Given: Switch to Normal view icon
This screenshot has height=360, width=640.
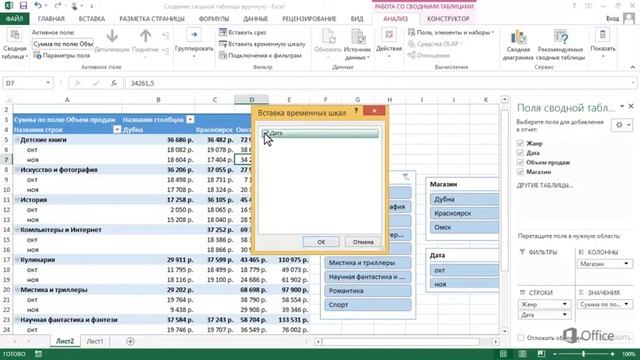Looking at the screenshot, I should click(503, 354).
